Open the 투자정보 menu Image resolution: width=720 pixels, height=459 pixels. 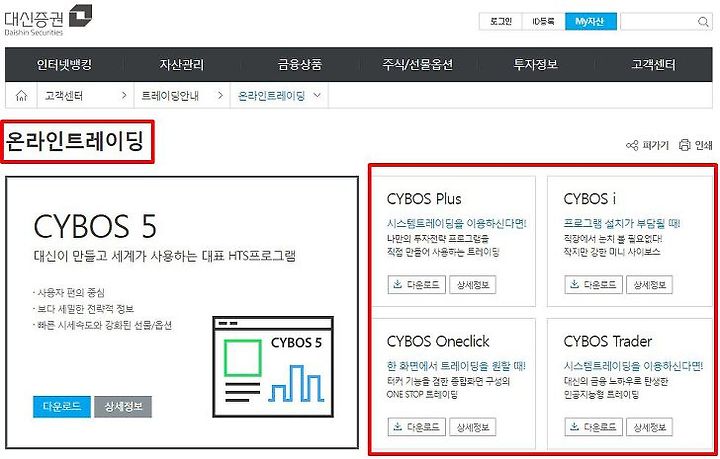pyautogui.click(x=535, y=64)
